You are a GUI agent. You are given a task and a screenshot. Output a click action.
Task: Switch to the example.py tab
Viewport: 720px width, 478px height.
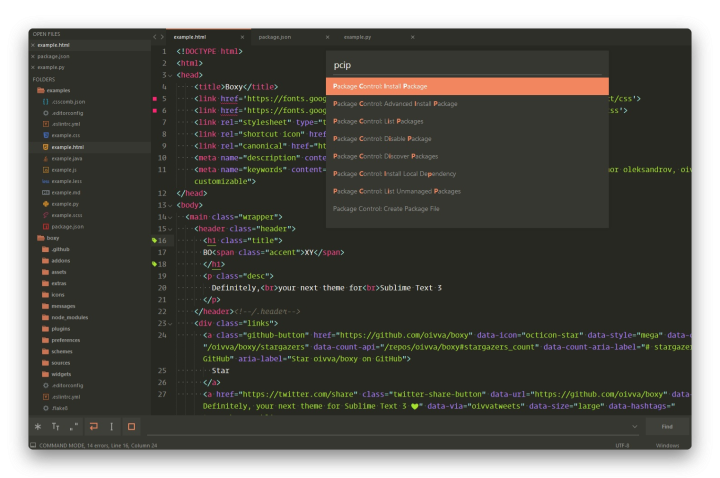pos(355,36)
